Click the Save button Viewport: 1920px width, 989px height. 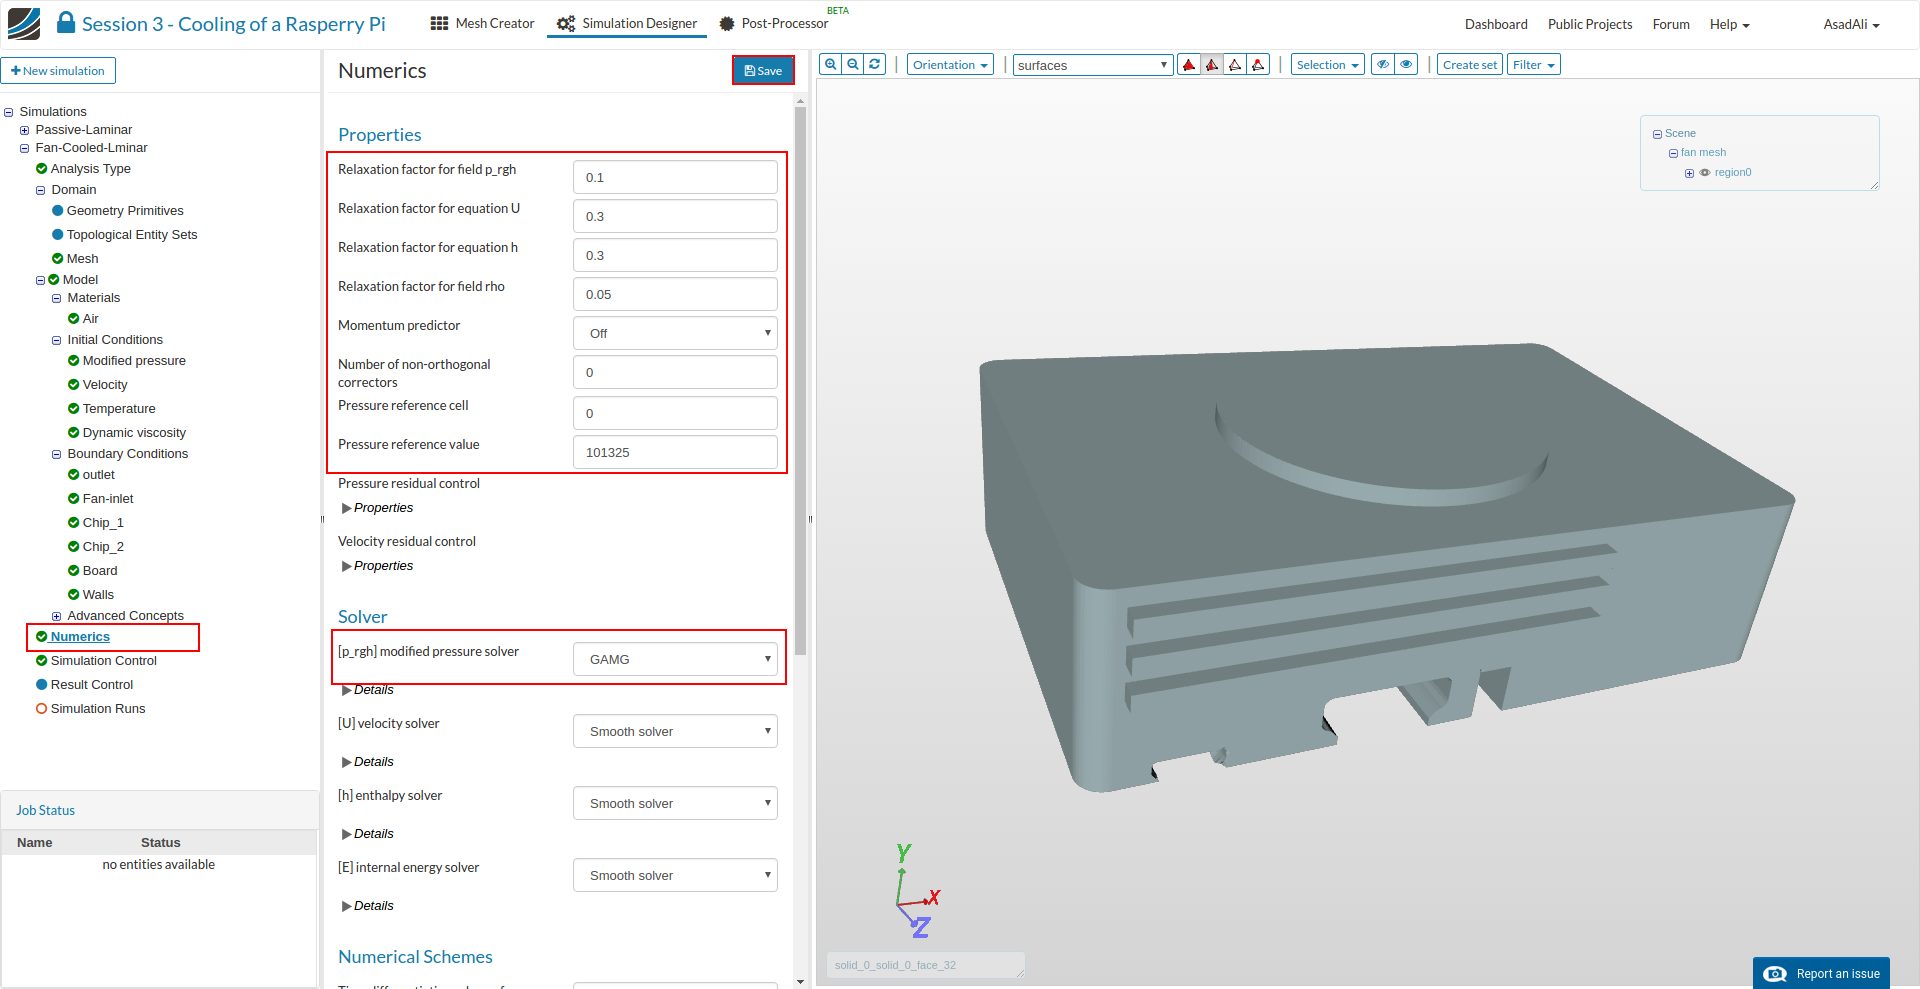(x=763, y=71)
